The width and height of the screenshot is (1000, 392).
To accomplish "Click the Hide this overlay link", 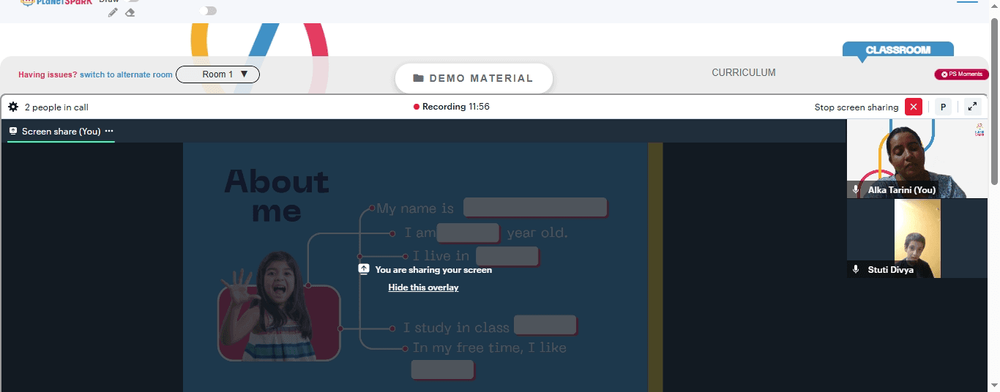I will pyautogui.click(x=423, y=287).
